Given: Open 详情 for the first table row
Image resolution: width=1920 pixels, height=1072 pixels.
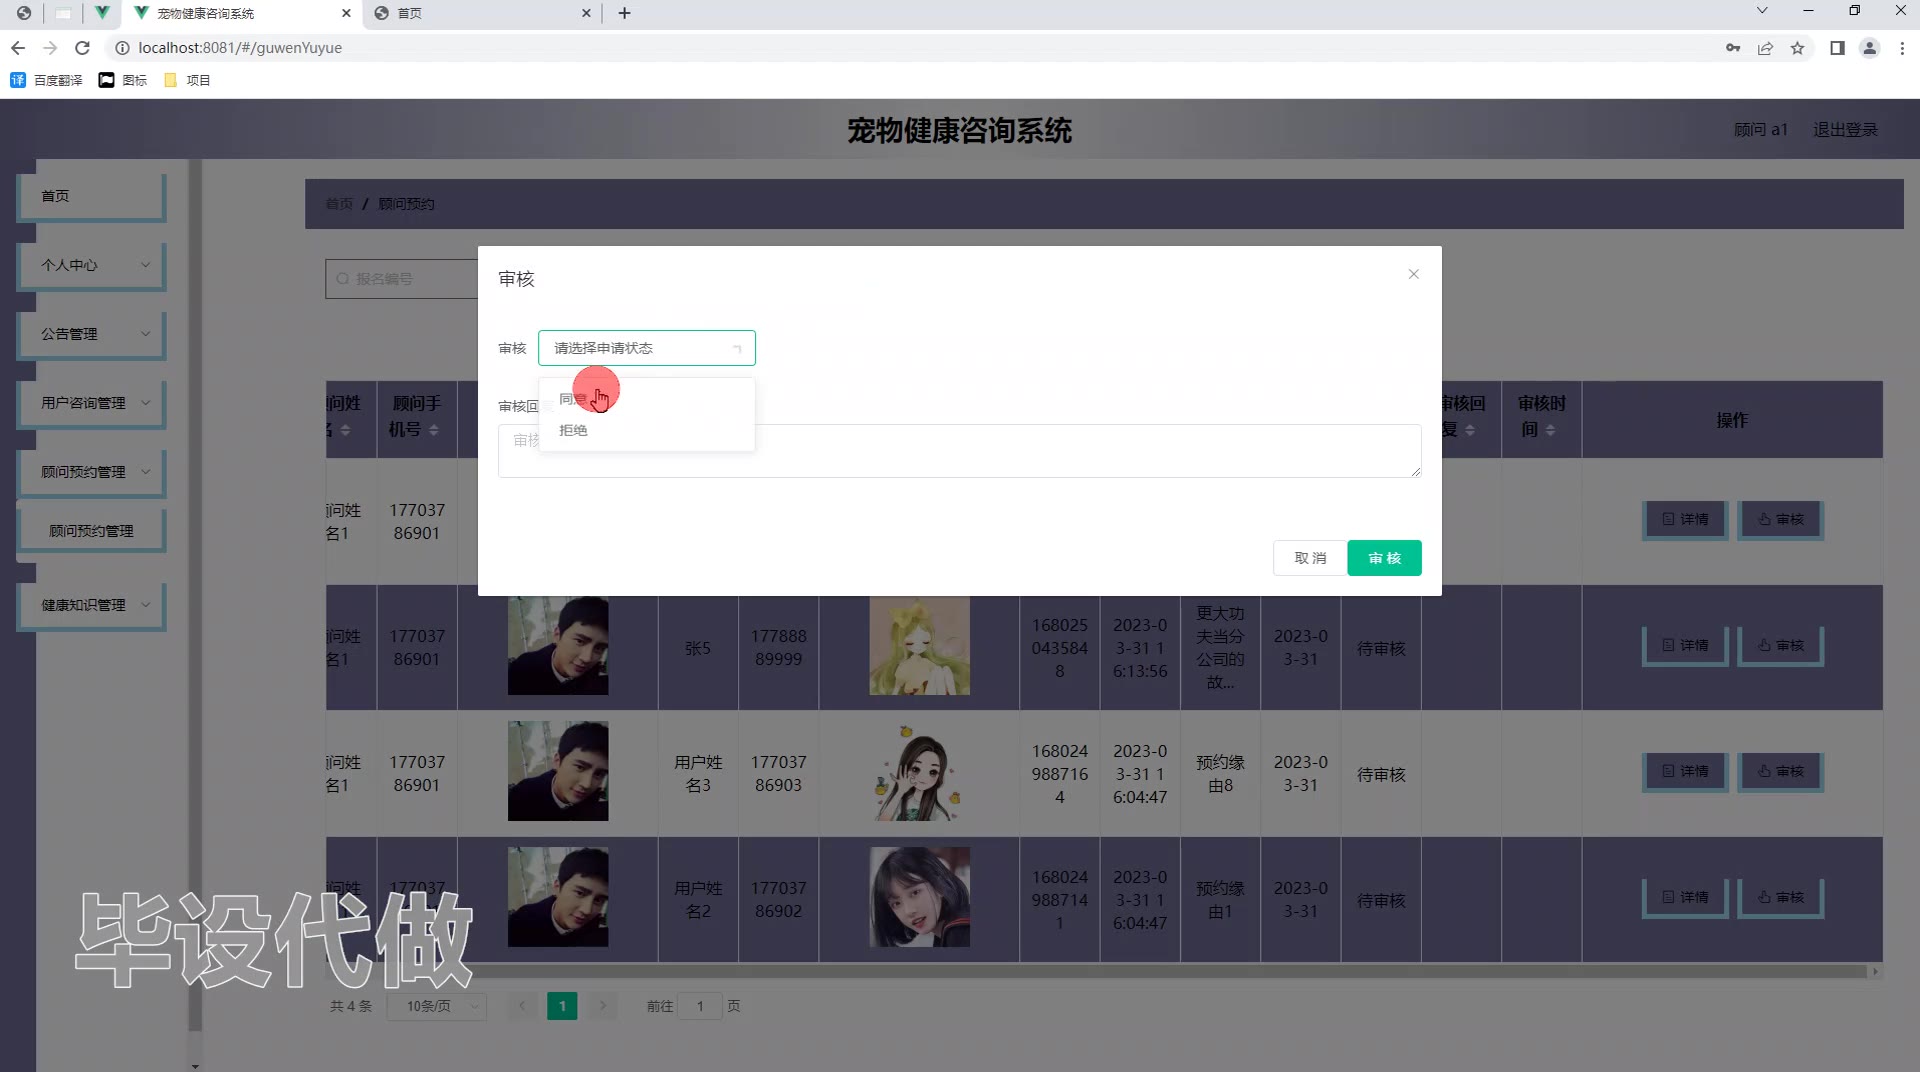Looking at the screenshot, I should [x=1685, y=520].
